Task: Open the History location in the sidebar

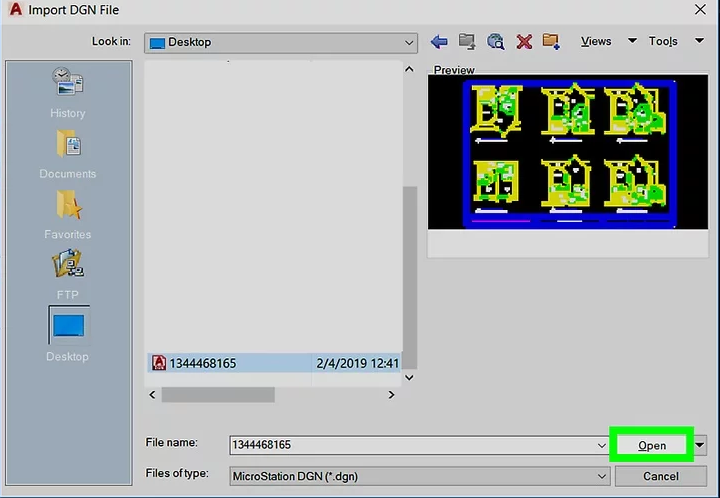Action: pyautogui.click(x=68, y=93)
